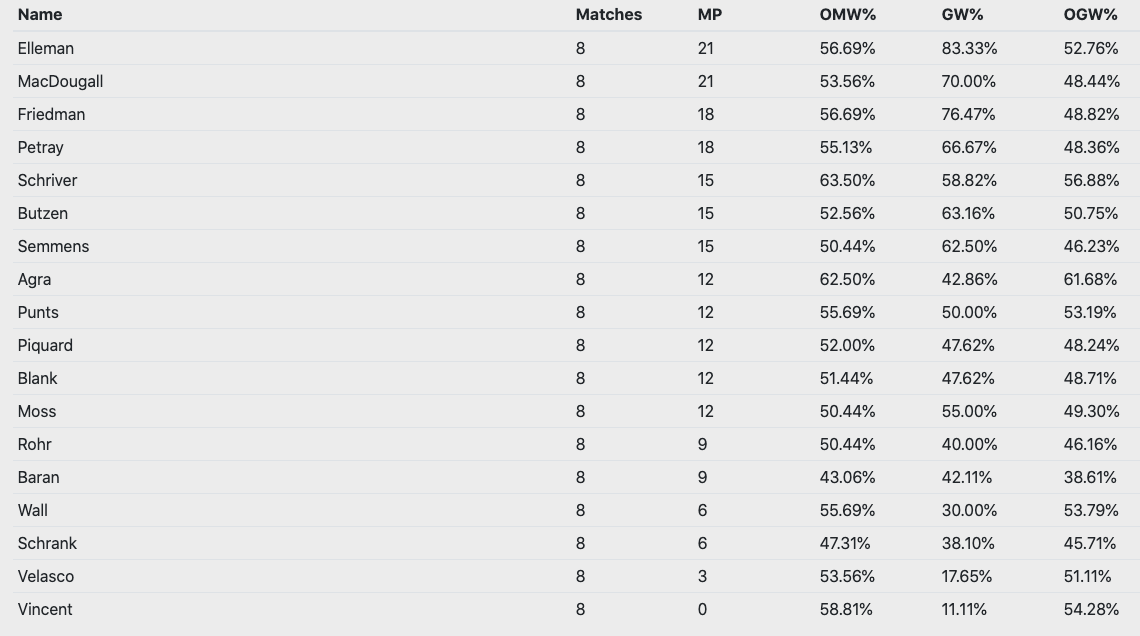Click the Name column header
This screenshot has width=1140, height=636.
pos(40,15)
